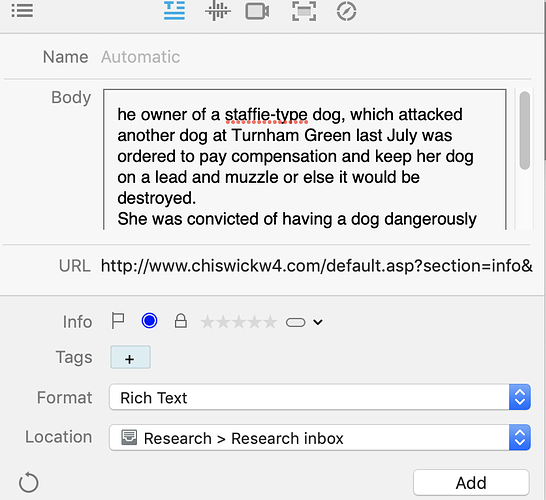Select the text note tab icon
546x500 pixels.
174,11
